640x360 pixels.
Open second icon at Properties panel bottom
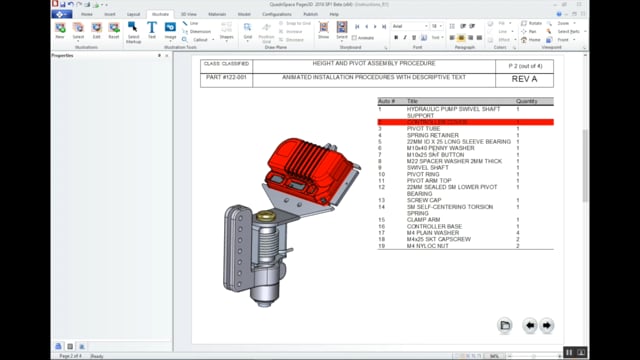pos(70,346)
